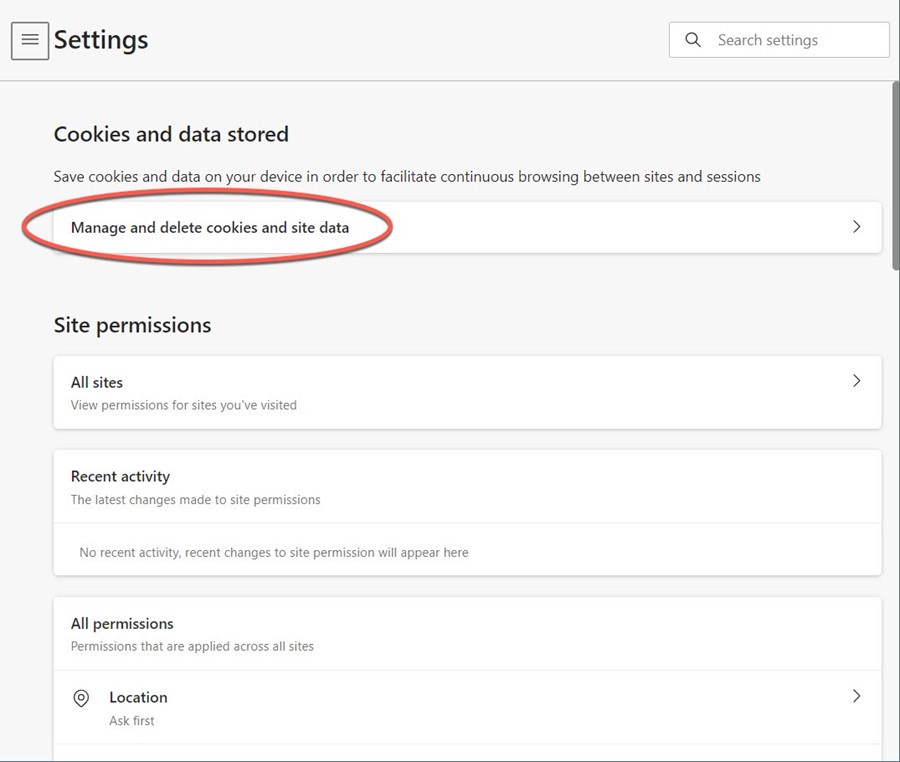Open the hamburger settings menu
Image resolution: width=900 pixels, height=762 pixels.
click(30, 41)
